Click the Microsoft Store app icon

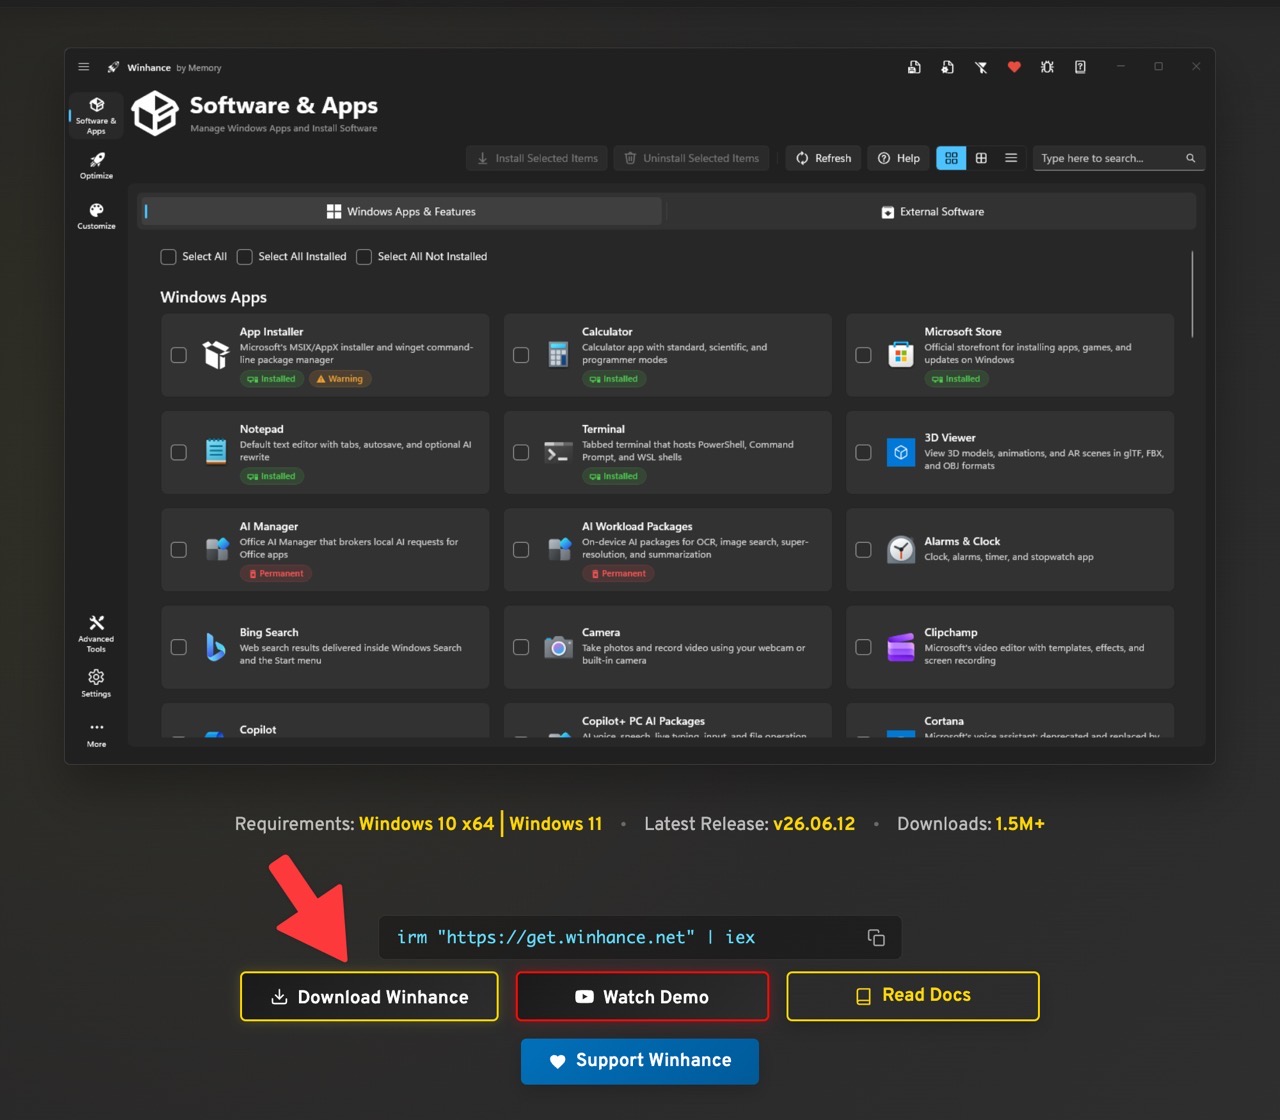click(901, 355)
